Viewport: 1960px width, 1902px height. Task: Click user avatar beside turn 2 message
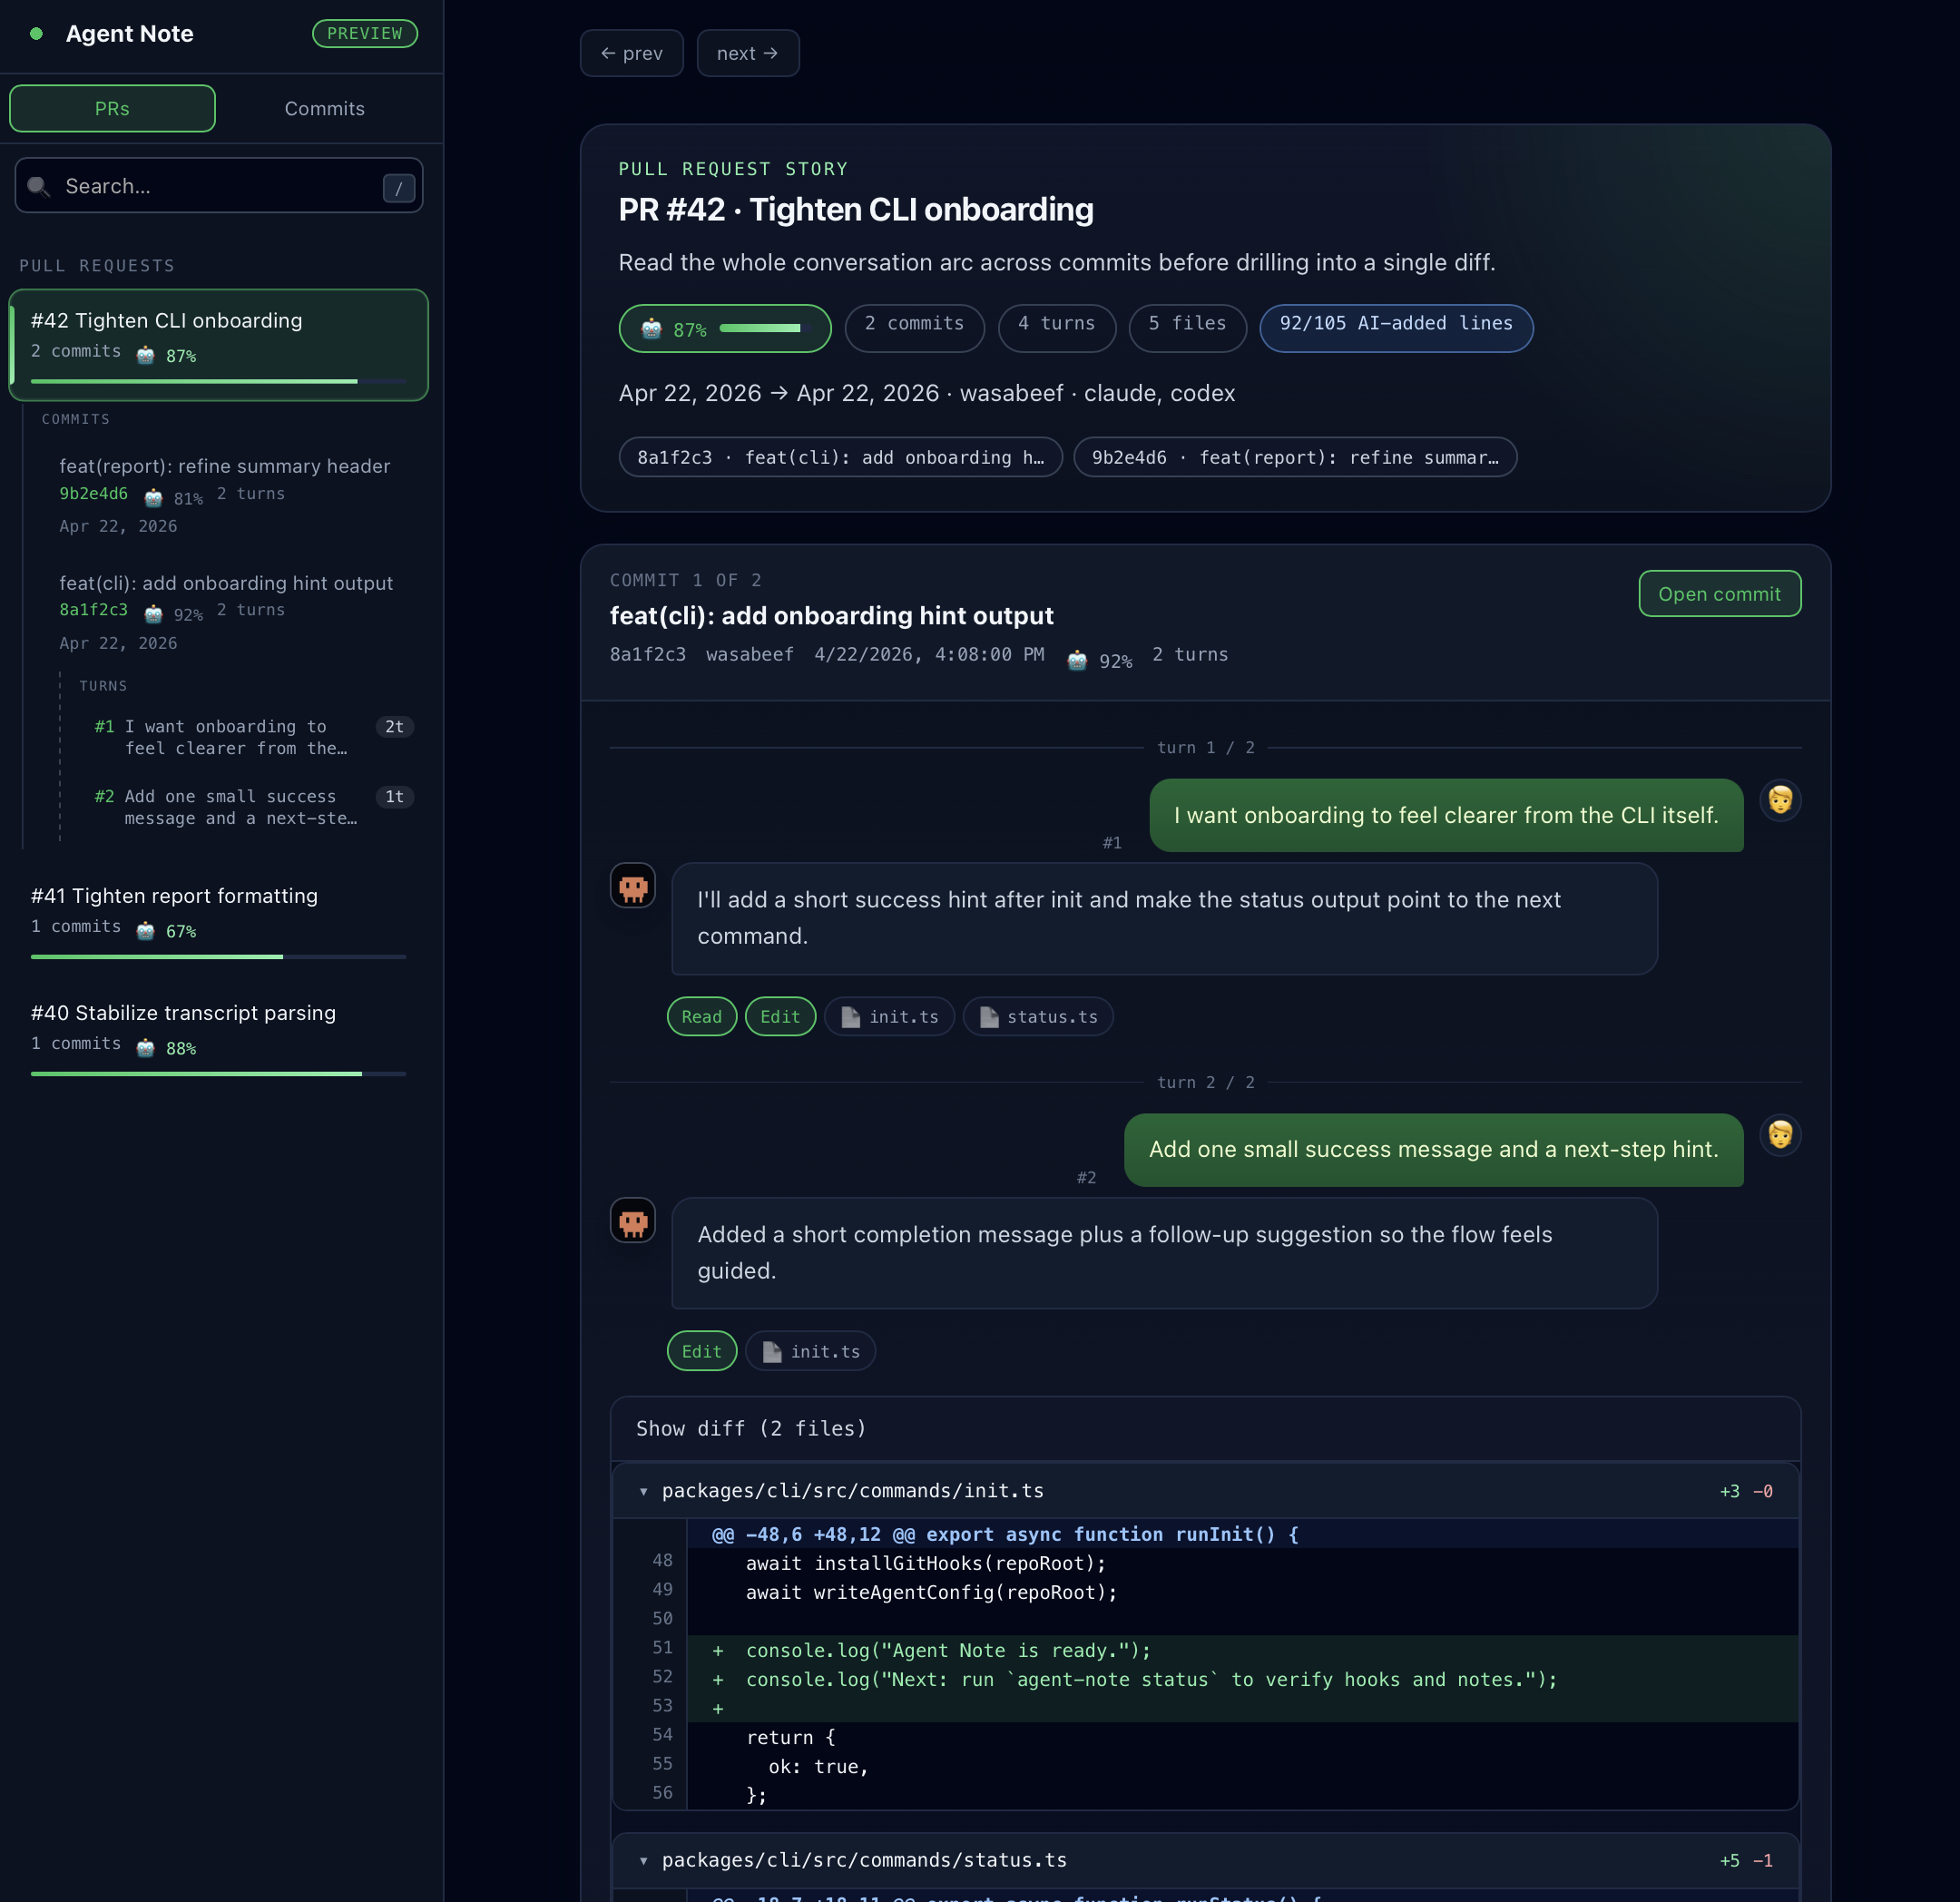click(1780, 1135)
